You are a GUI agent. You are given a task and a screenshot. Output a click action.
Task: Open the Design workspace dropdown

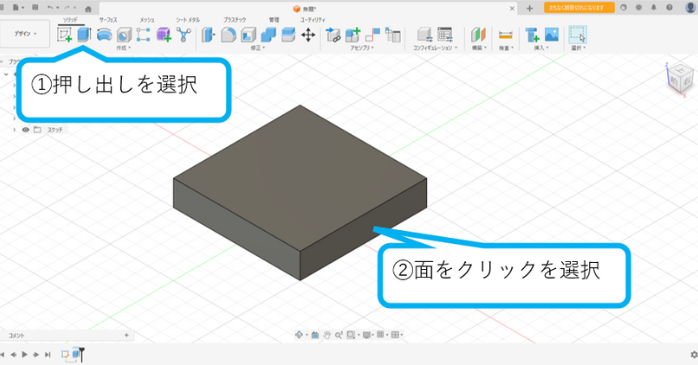[x=25, y=33]
